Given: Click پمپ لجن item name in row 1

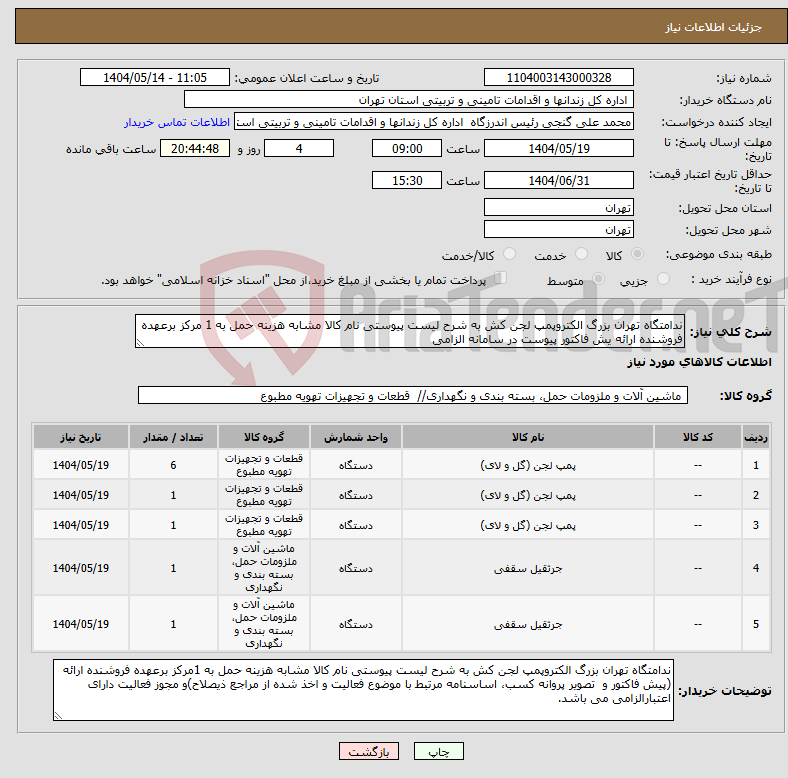Looking at the screenshot, I should 528,465.
